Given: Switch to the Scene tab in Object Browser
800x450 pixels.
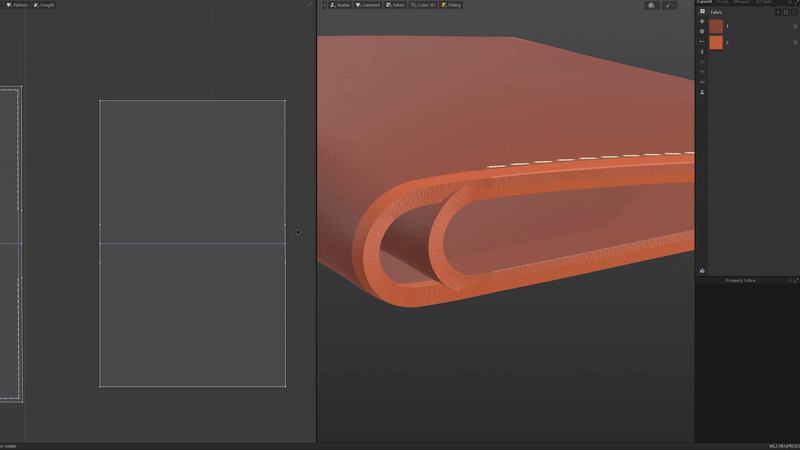Looking at the screenshot, I should tap(722, 2).
